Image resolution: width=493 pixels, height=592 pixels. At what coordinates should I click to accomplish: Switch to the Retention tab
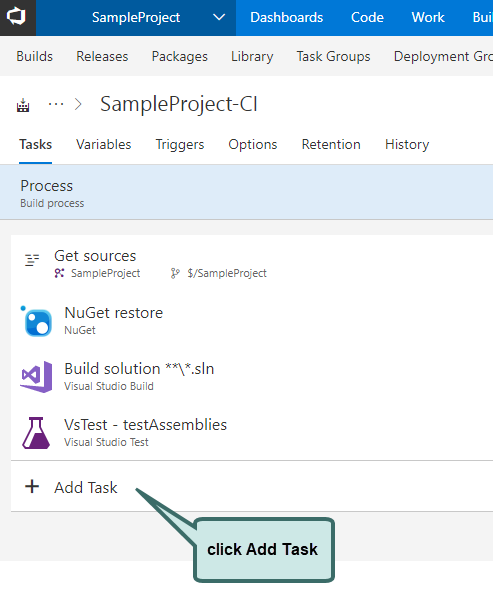tap(331, 145)
